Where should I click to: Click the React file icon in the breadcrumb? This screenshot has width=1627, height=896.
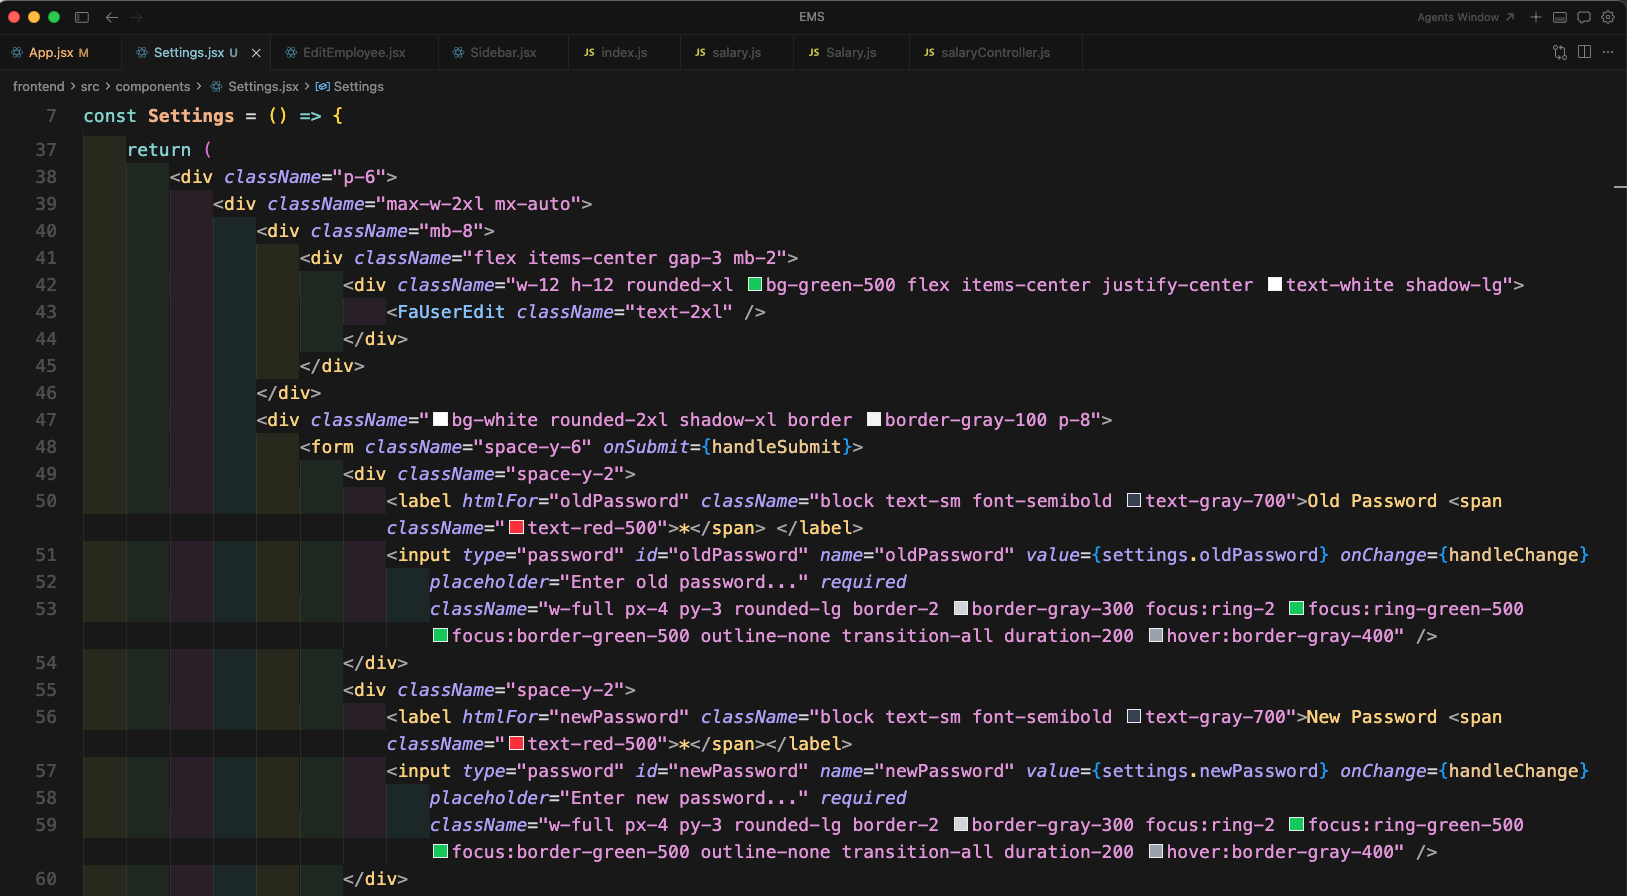[x=216, y=87]
